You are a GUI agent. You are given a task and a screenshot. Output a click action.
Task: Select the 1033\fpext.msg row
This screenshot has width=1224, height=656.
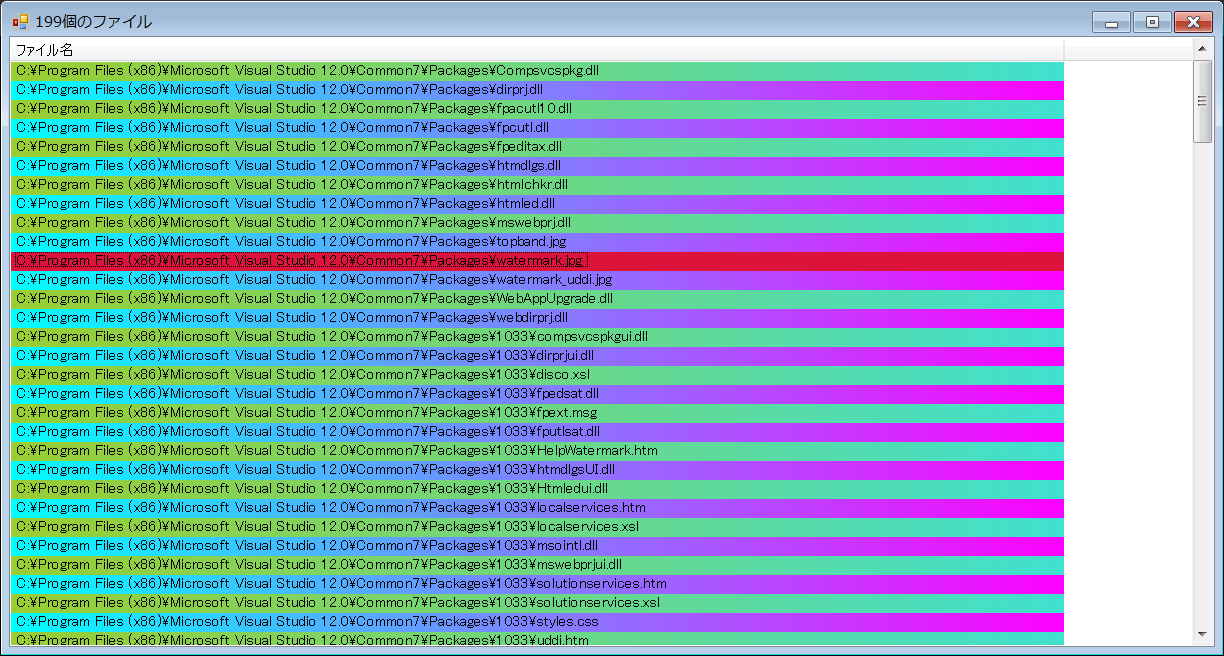[537, 413]
